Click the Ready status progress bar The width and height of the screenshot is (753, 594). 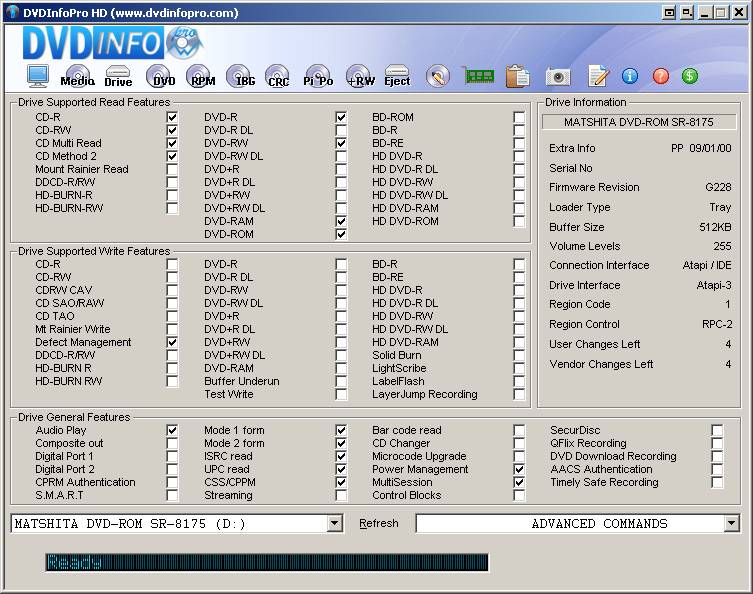coord(266,562)
